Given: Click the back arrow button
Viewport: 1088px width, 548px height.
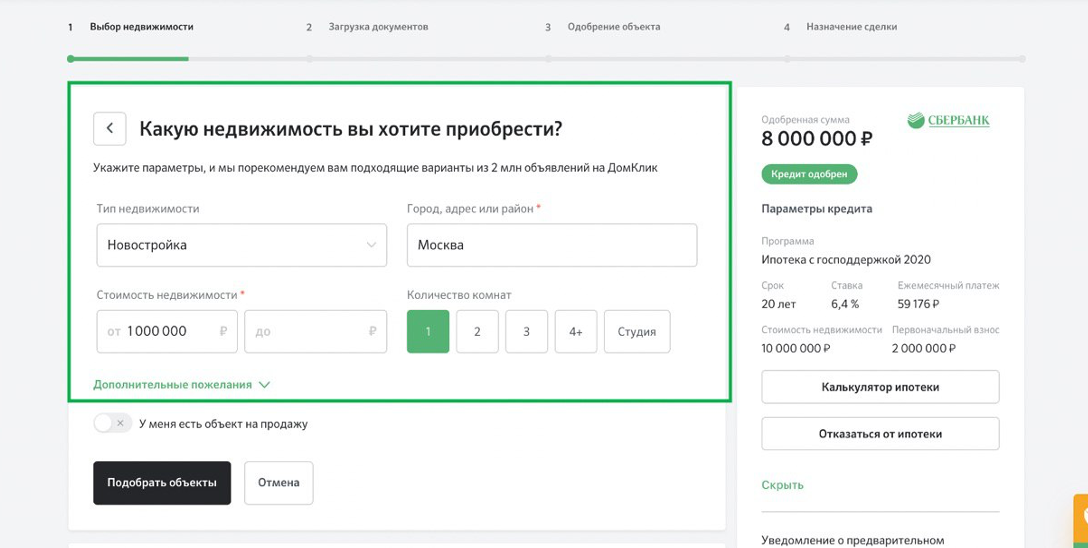Looking at the screenshot, I should point(109,129).
